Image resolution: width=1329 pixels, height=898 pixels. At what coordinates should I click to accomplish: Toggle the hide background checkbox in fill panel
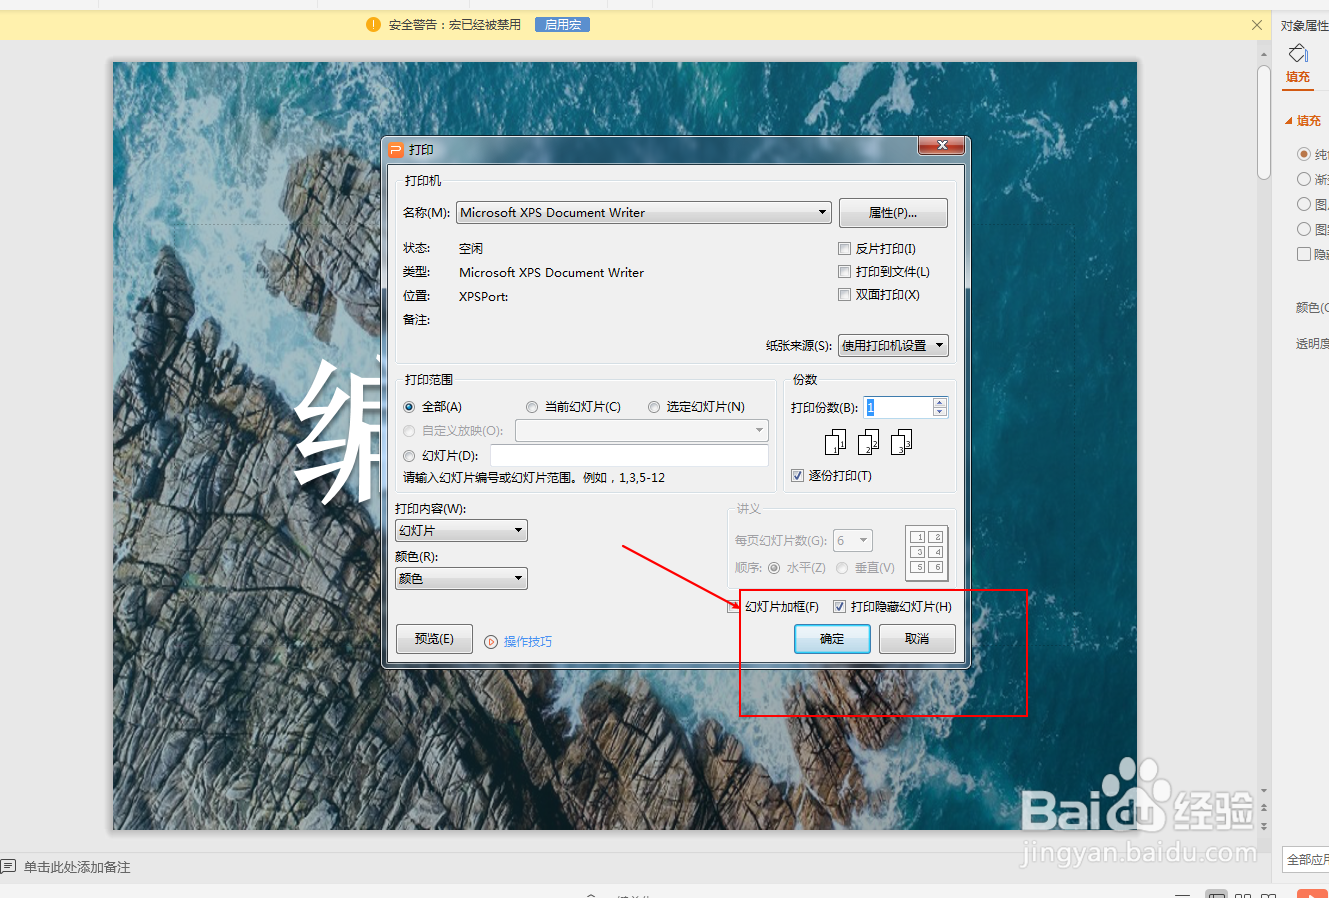tap(1304, 254)
